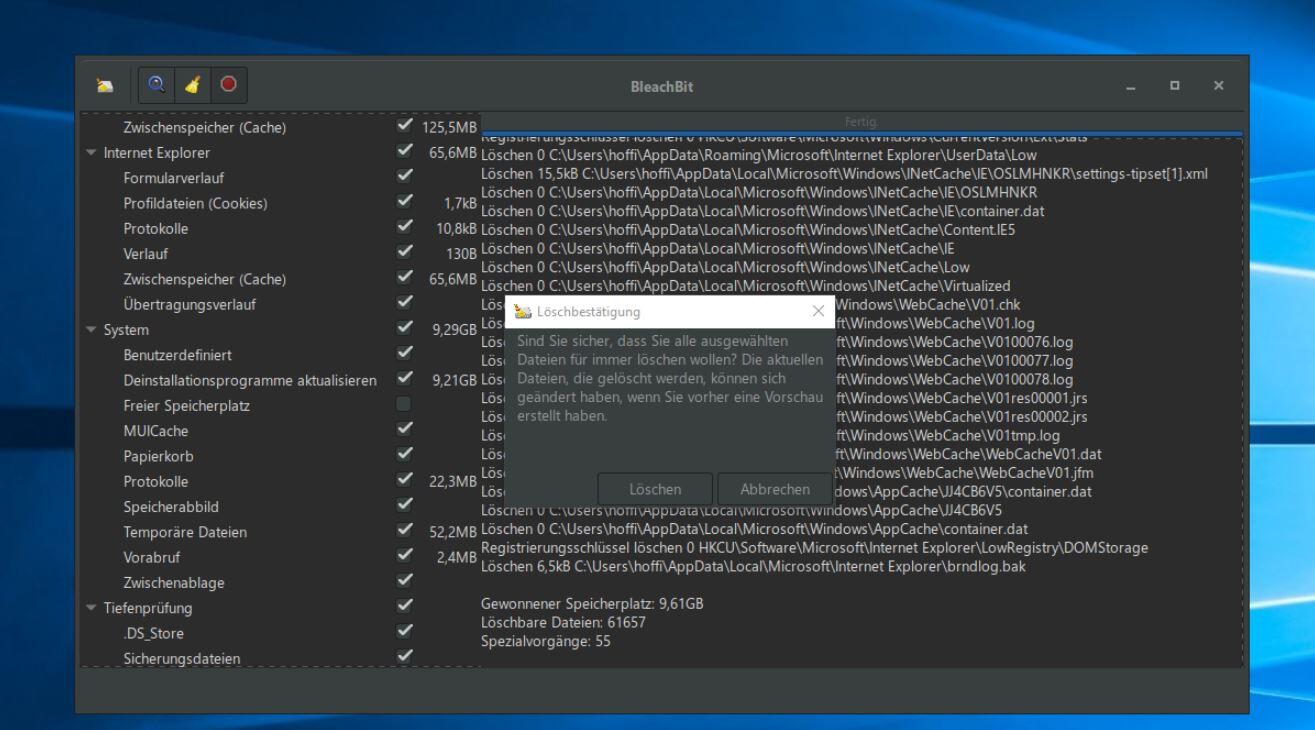The image size is (1315, 730).
Task: Collapse the Tiefenprüfung tree group
Action: pyautogui.click(x=93, y=607)
